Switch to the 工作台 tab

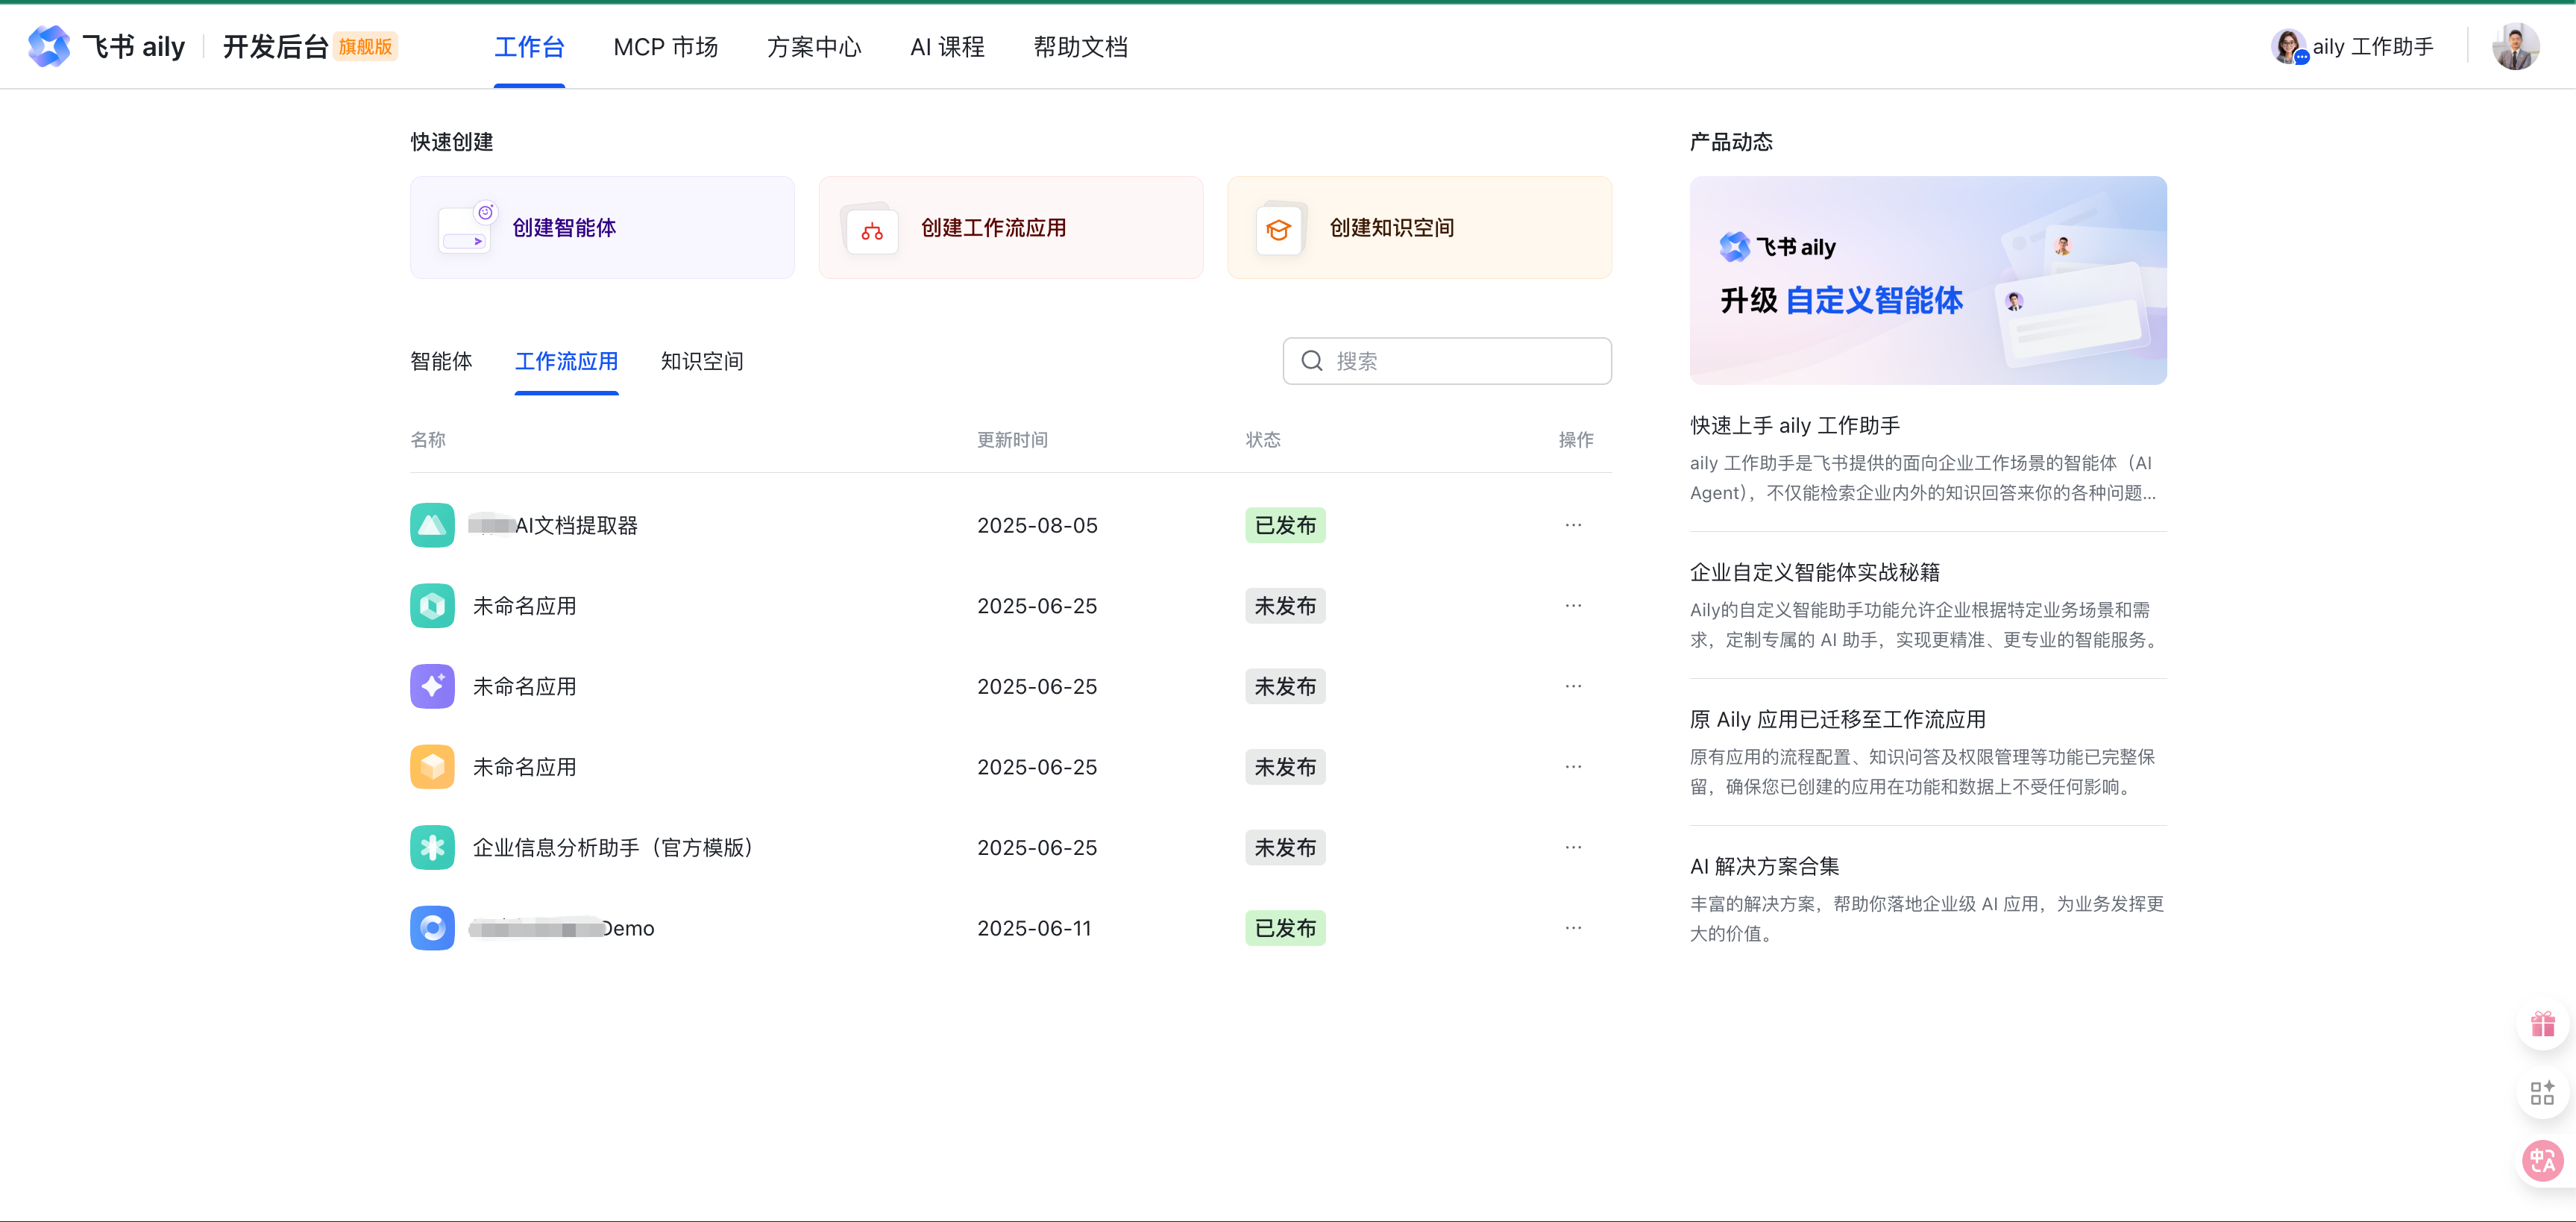[529, 47]
